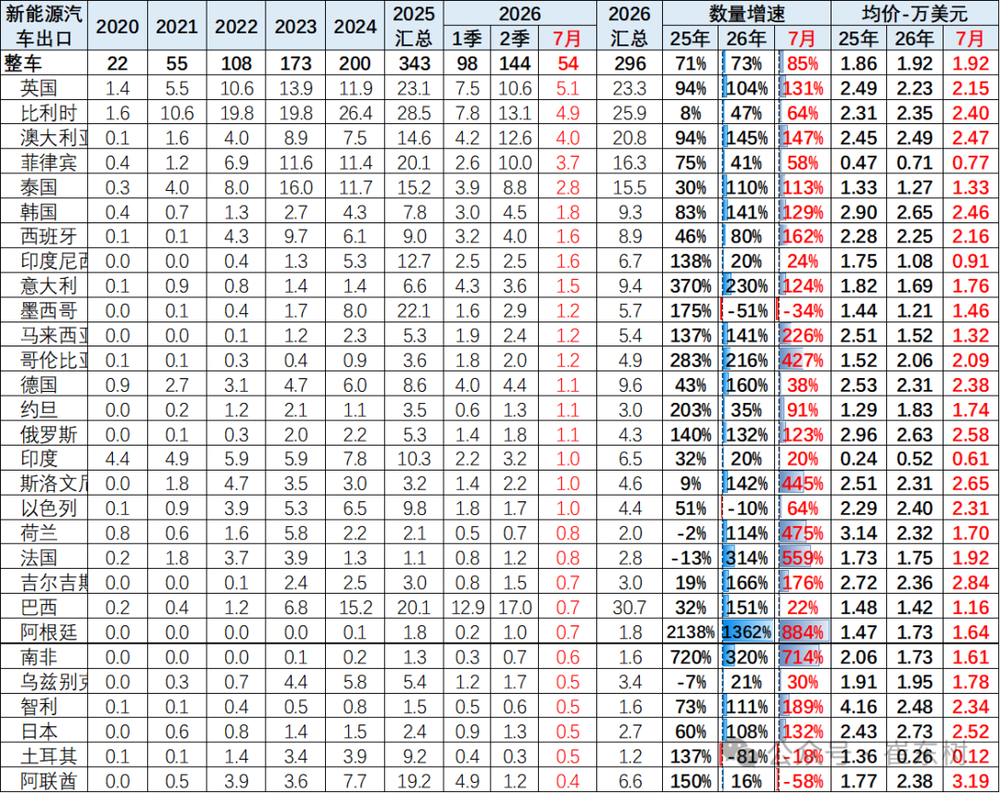Viewport: 1000px width, 793px height.
Task: Select the 2025 汇总 column header
Action: click(414, 26)
